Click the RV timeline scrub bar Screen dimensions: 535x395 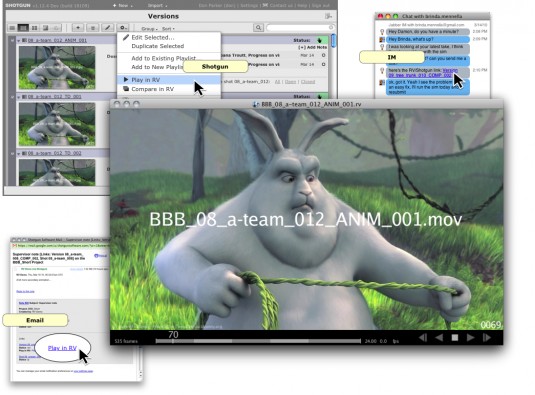click(x=258, y=341)
